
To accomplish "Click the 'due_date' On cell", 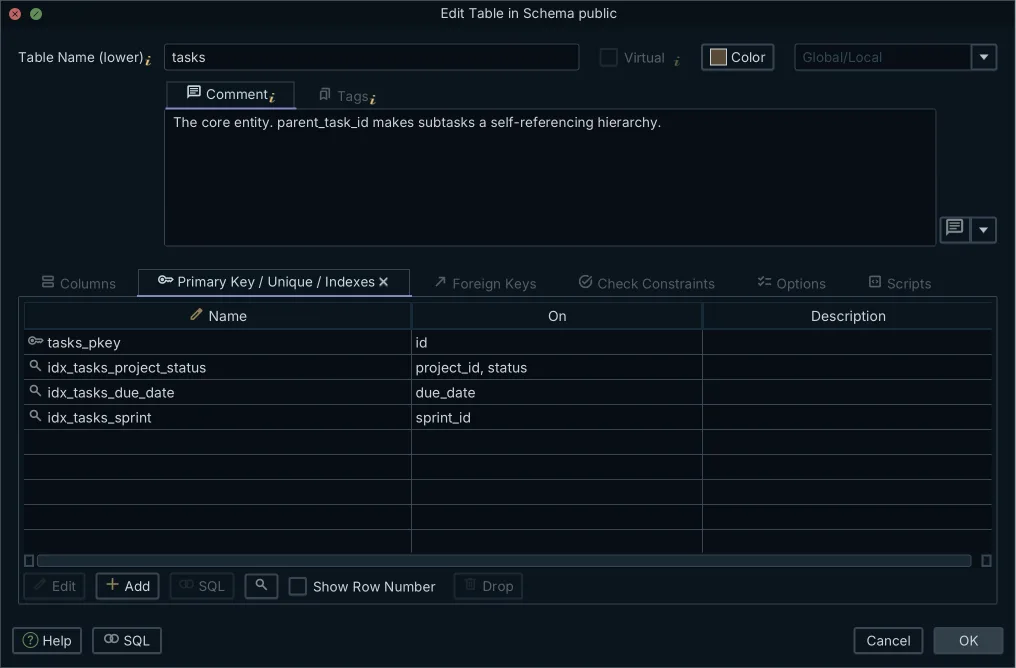I will tap(557, 392).
